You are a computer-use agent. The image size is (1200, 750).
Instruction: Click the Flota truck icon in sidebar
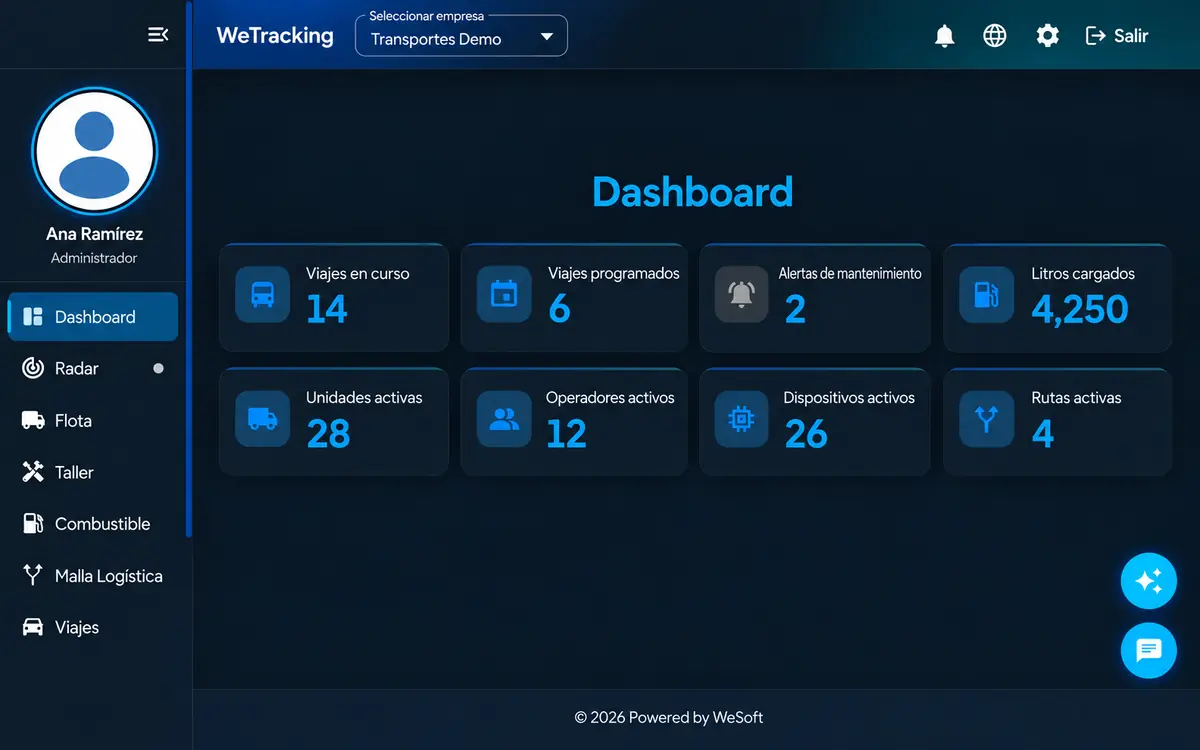point(33,420)
